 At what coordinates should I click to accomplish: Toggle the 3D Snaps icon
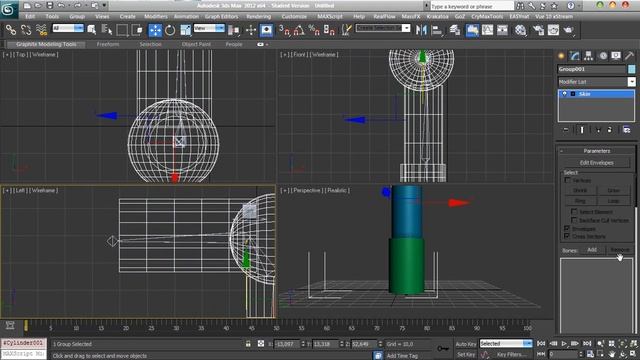pos(284,30)
